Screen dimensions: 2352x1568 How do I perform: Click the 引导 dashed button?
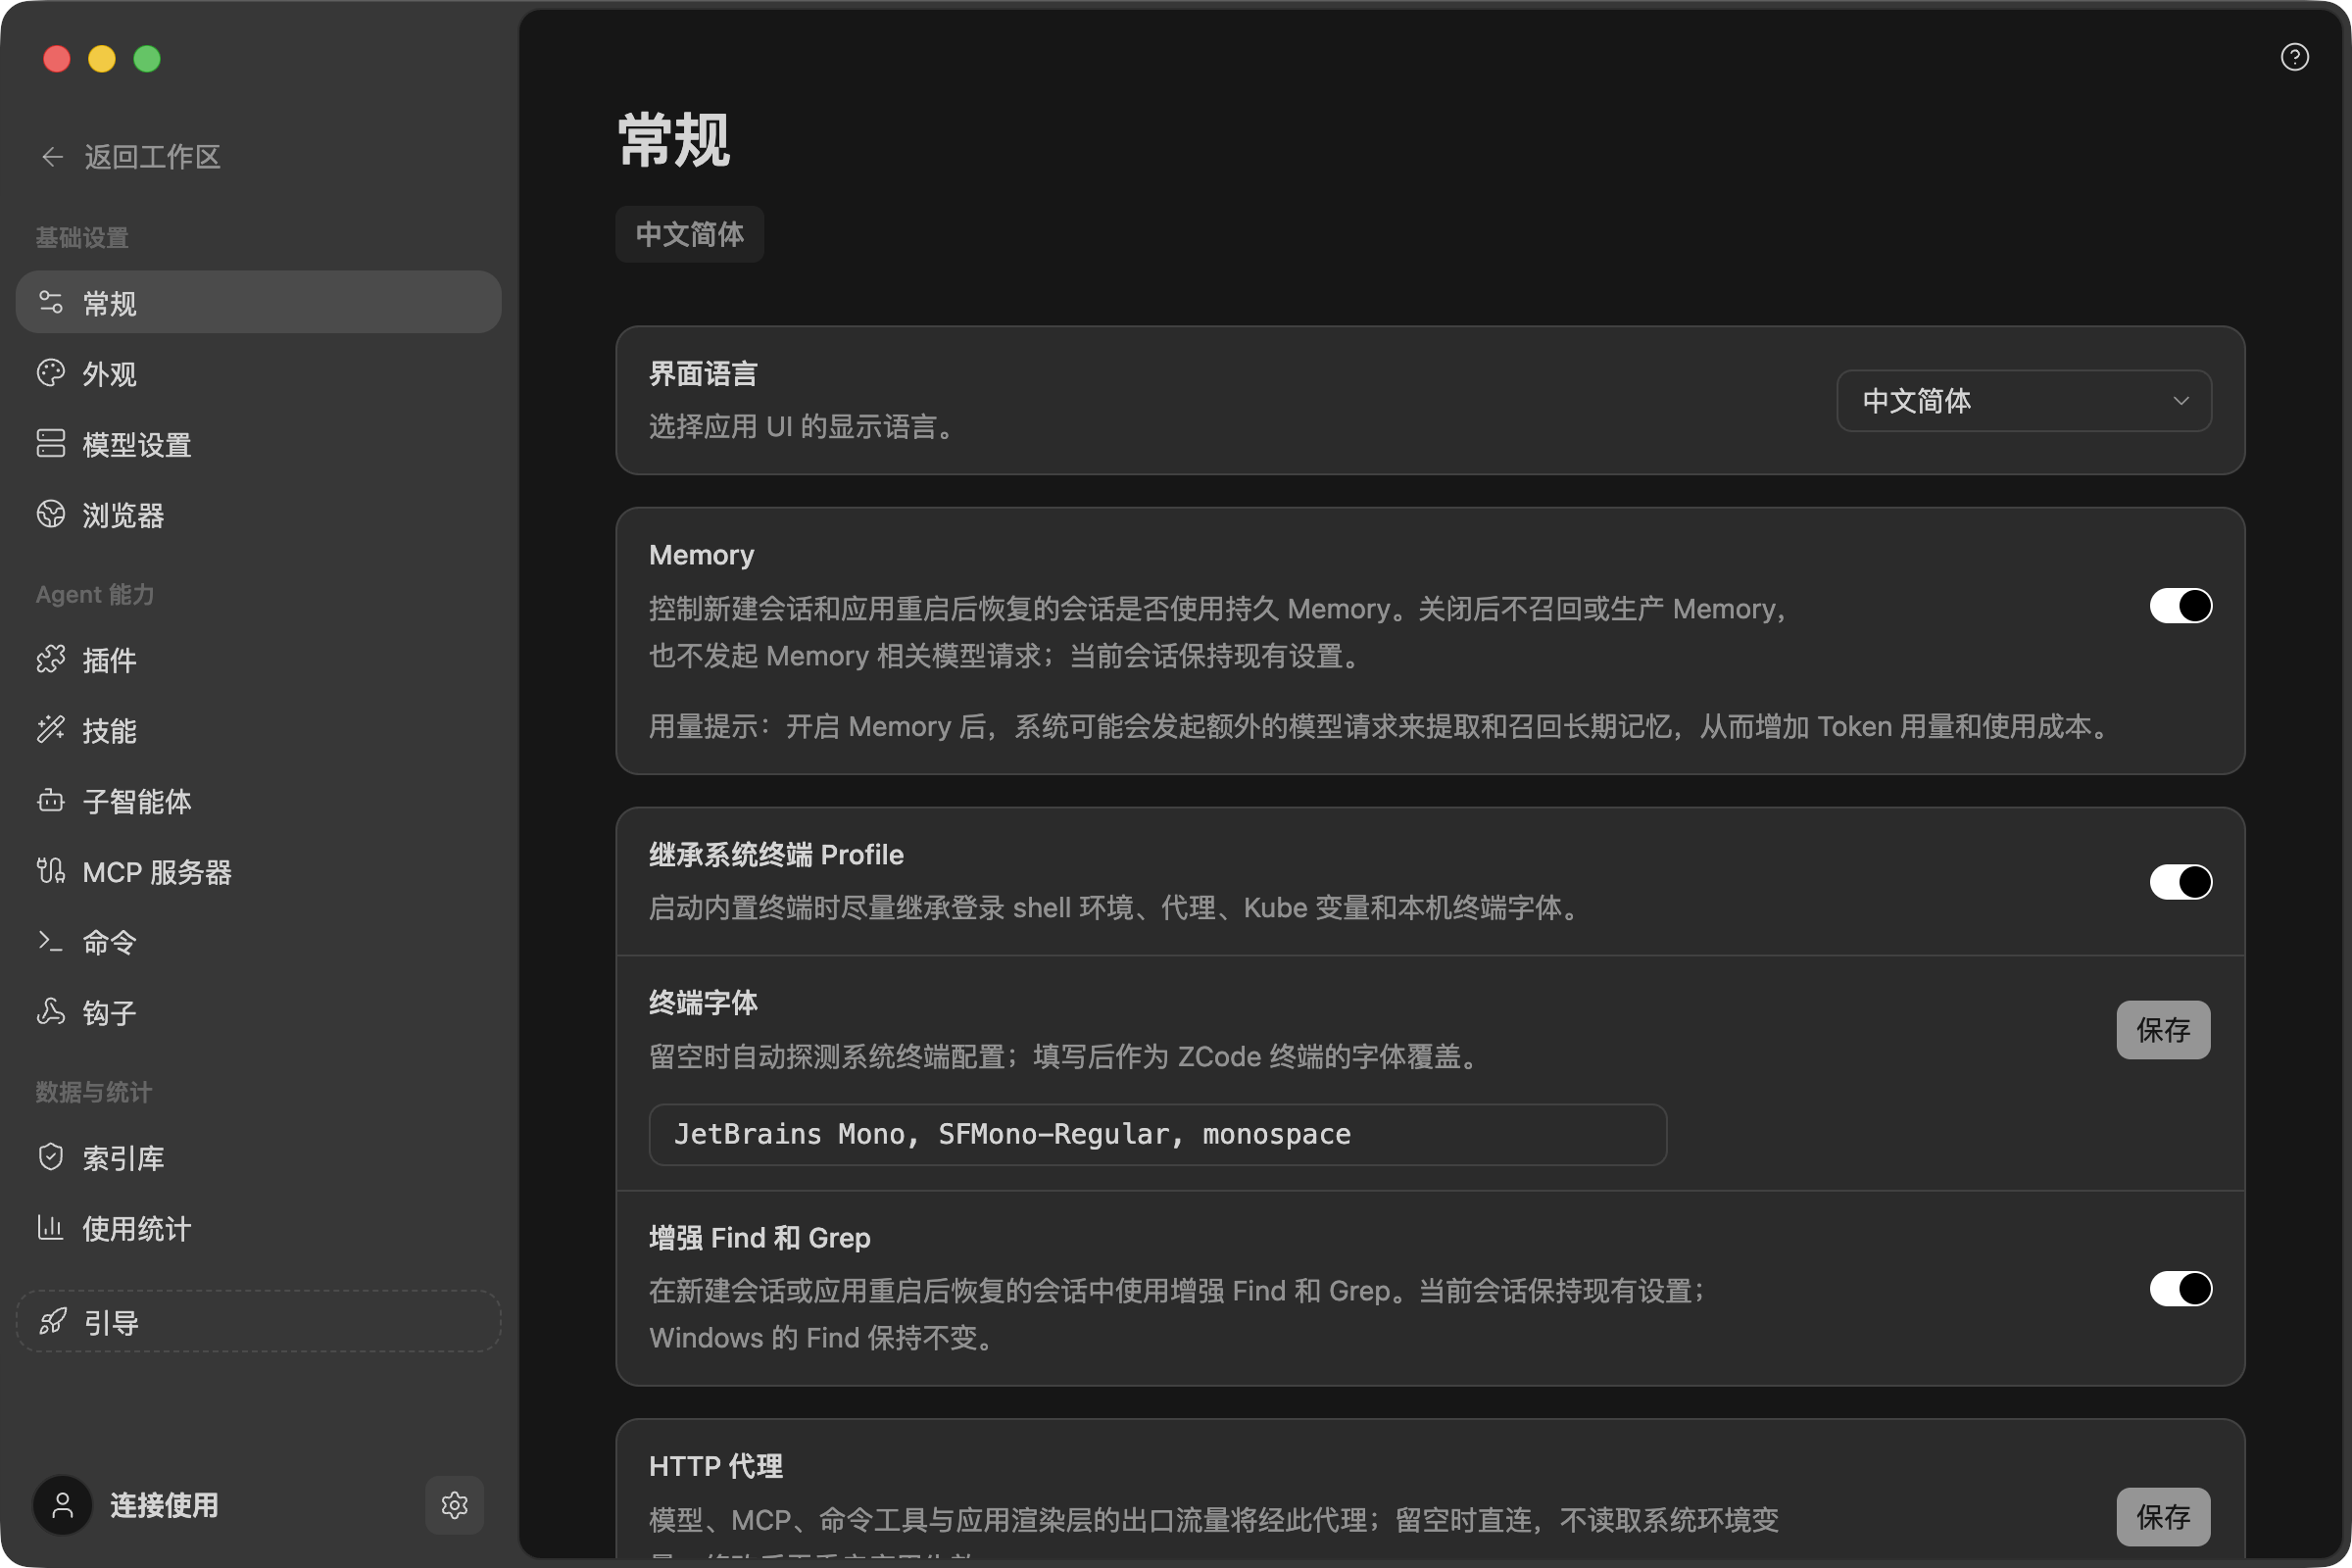point(259,1322)
